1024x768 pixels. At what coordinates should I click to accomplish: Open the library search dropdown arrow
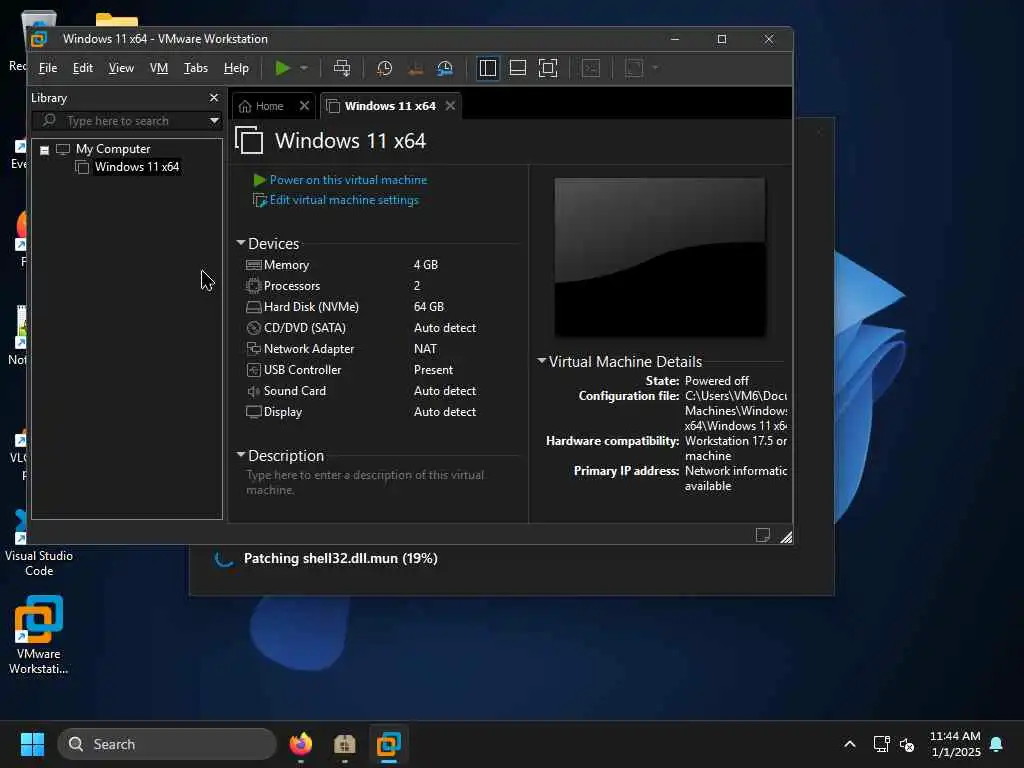tap(214, 121)
